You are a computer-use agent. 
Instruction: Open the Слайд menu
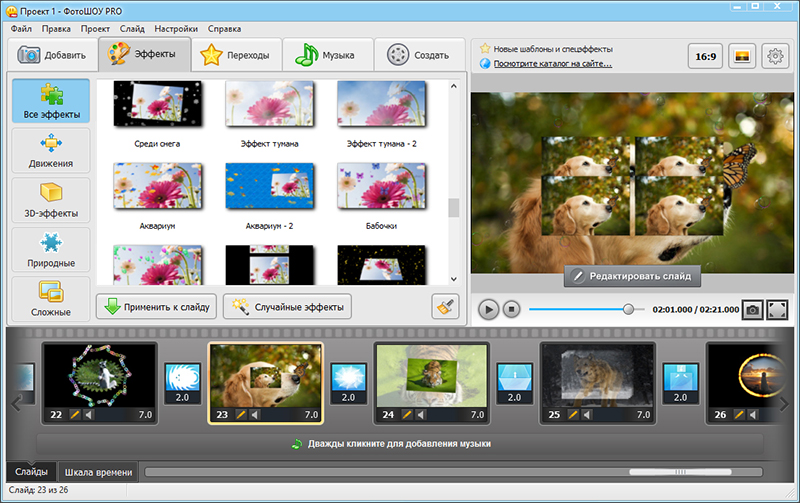click(x=132, y=29)
